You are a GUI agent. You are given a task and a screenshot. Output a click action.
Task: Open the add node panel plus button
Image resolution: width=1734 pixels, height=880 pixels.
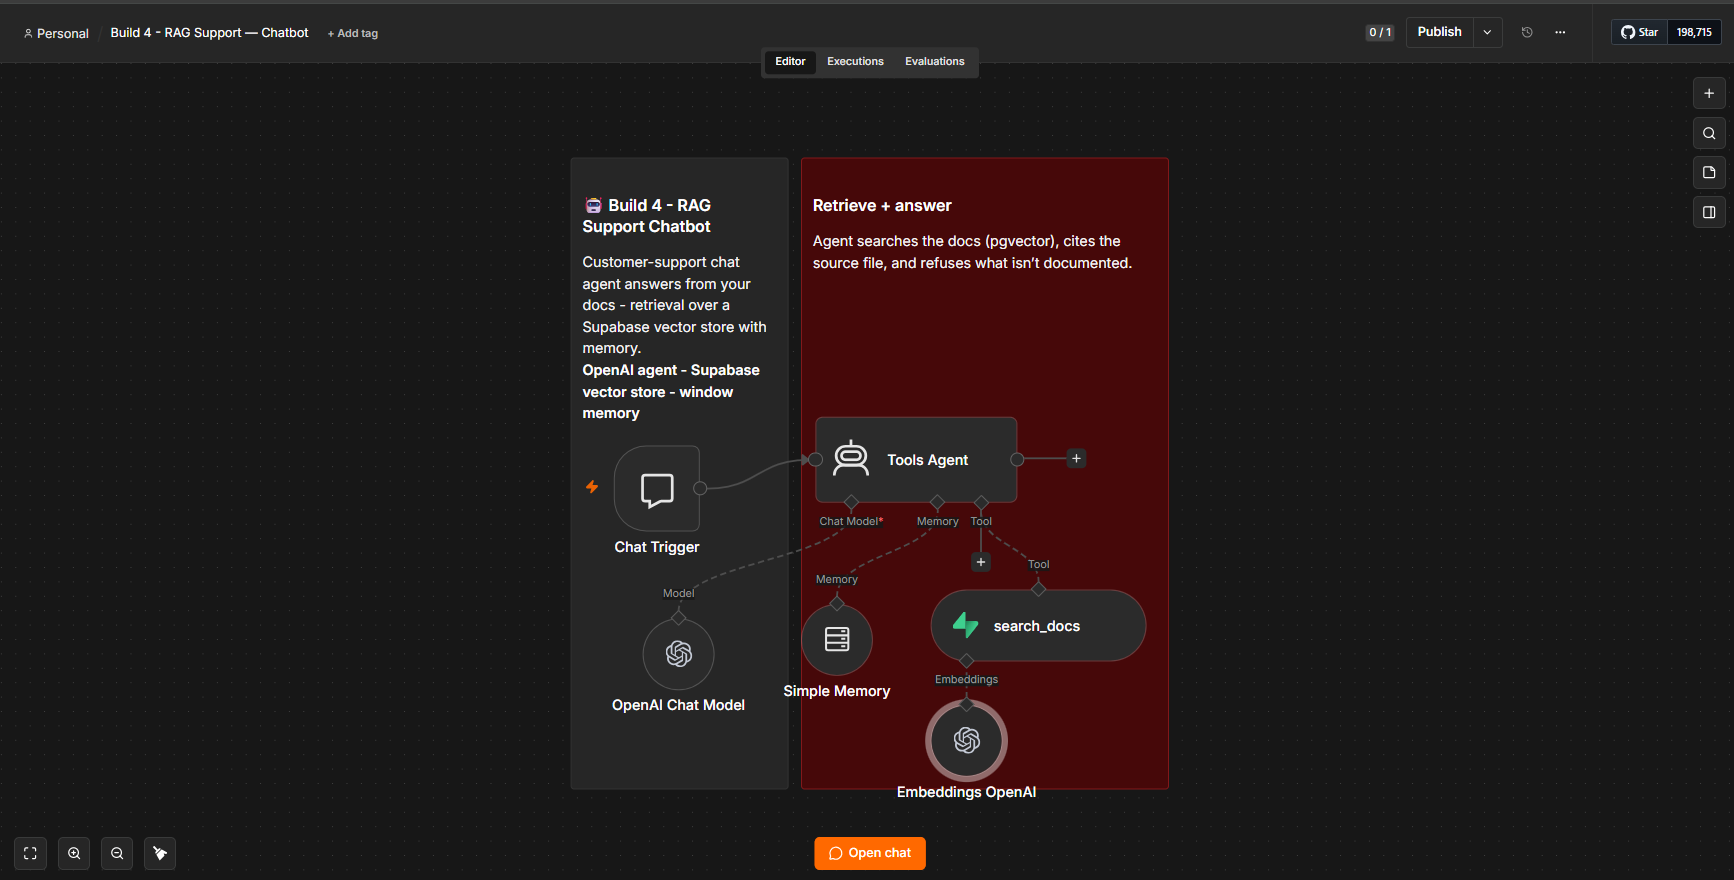pos(1709,93)
